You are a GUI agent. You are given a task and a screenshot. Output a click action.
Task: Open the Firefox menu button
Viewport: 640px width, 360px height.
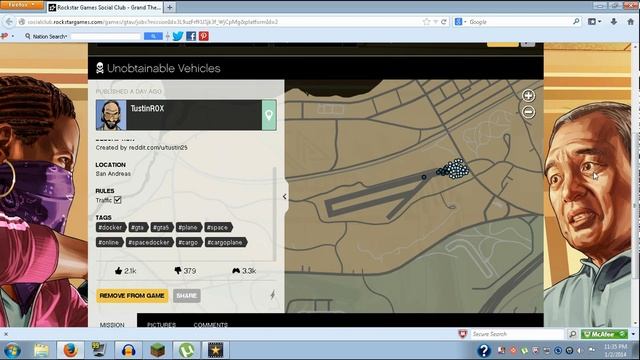coord(21,5)
